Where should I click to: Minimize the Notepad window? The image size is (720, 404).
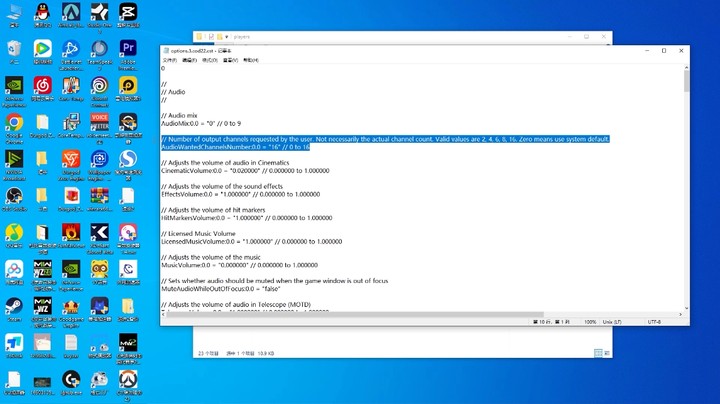(647, 50)
